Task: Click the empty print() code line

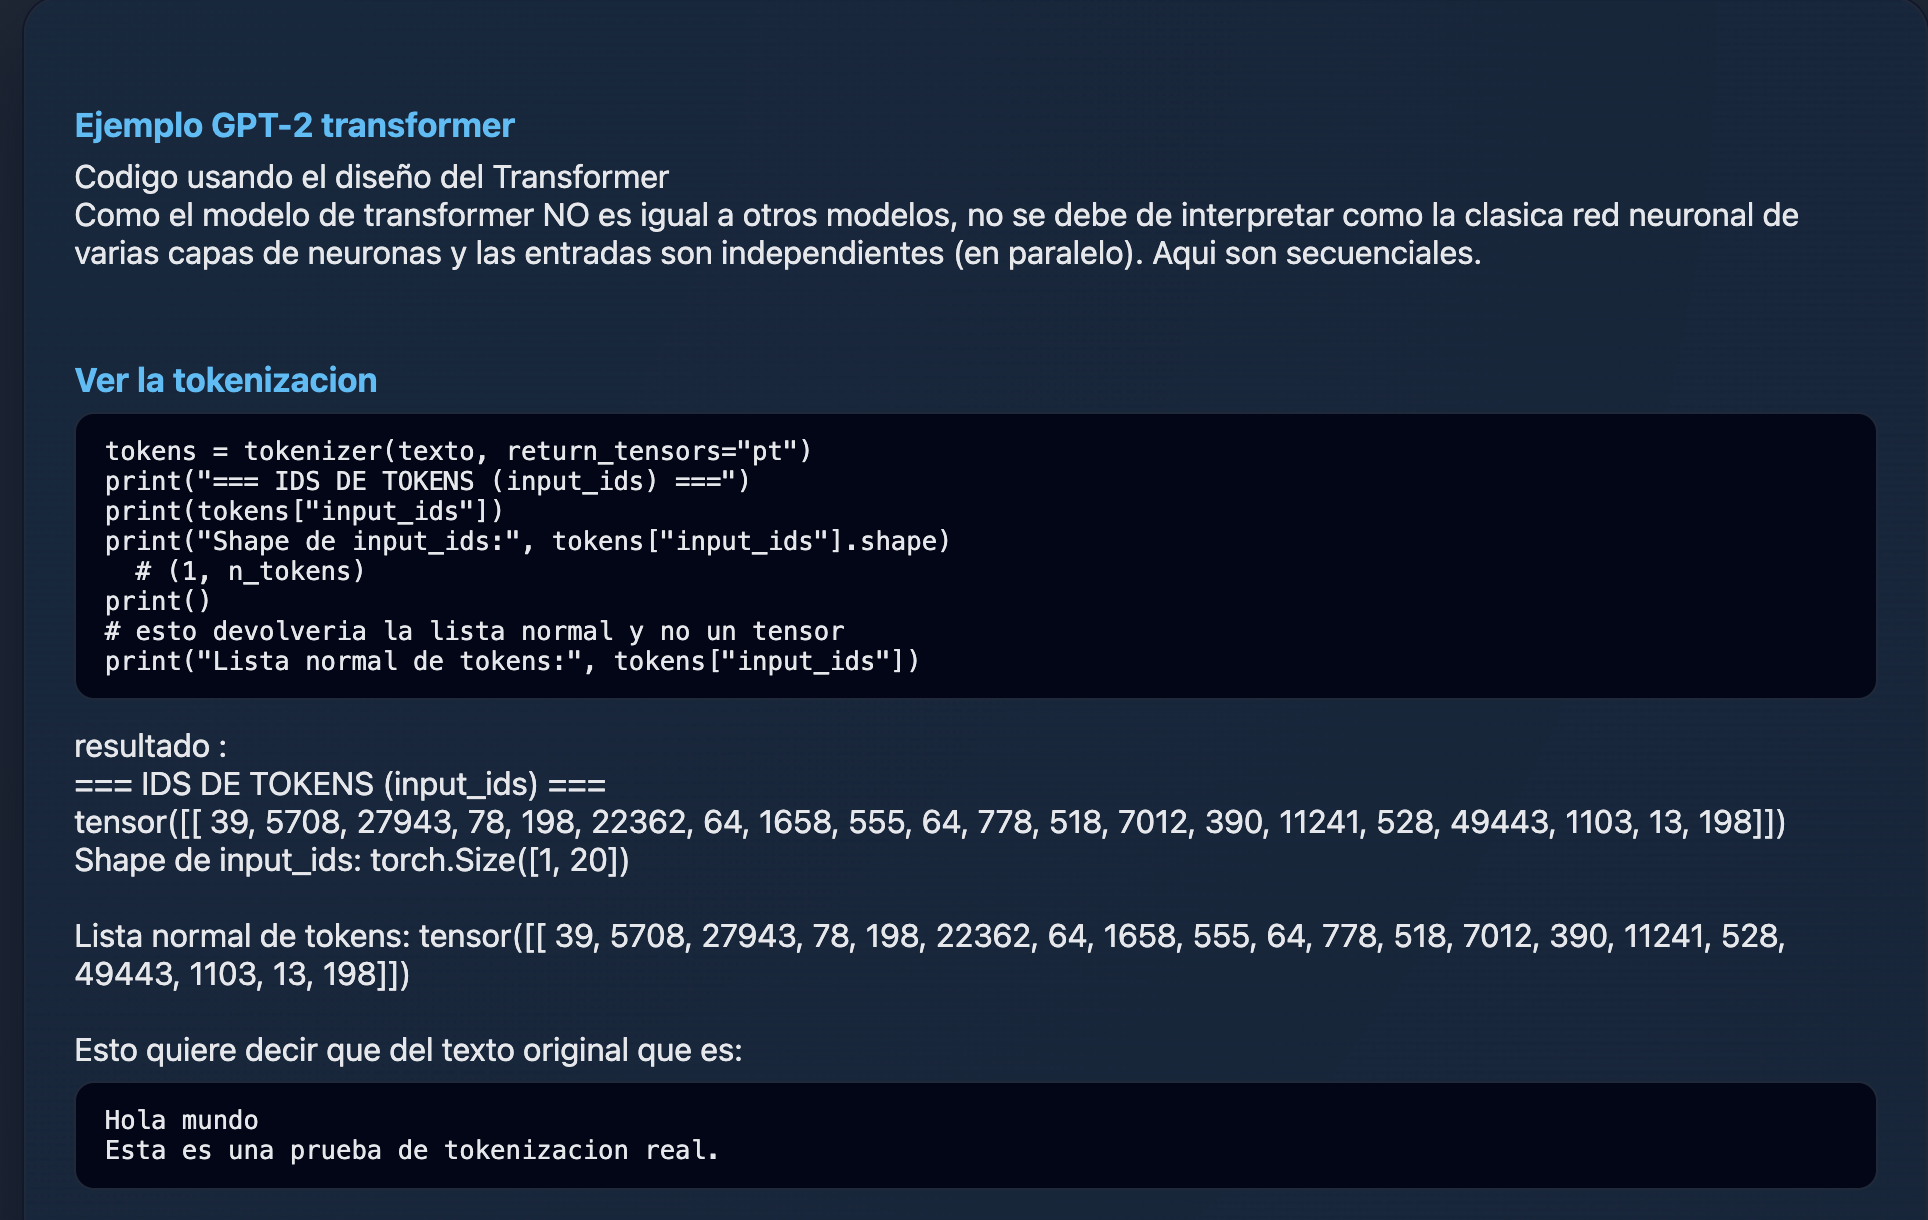Action: pos(158,601)
